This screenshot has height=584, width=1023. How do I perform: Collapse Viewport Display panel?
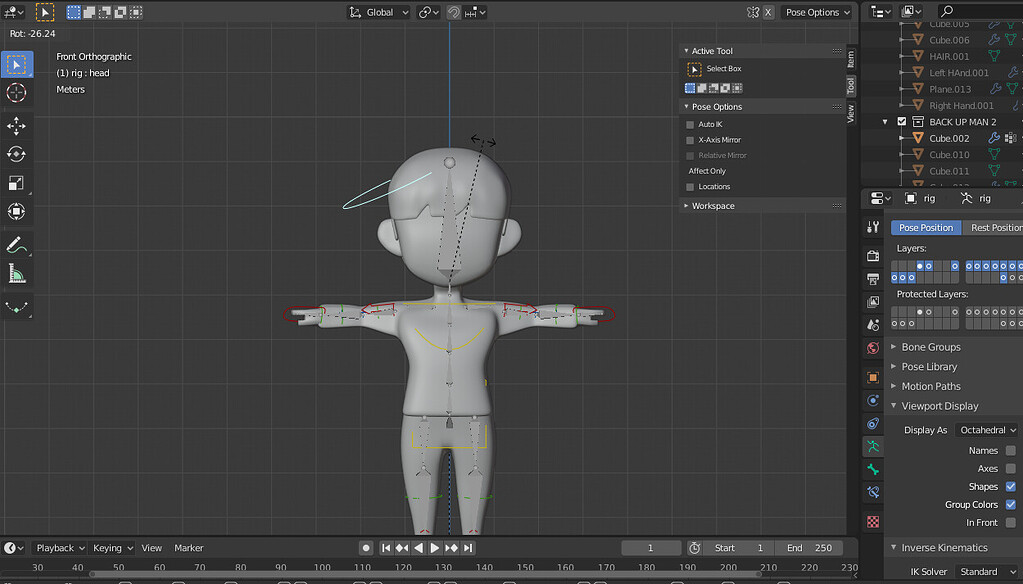939,406
